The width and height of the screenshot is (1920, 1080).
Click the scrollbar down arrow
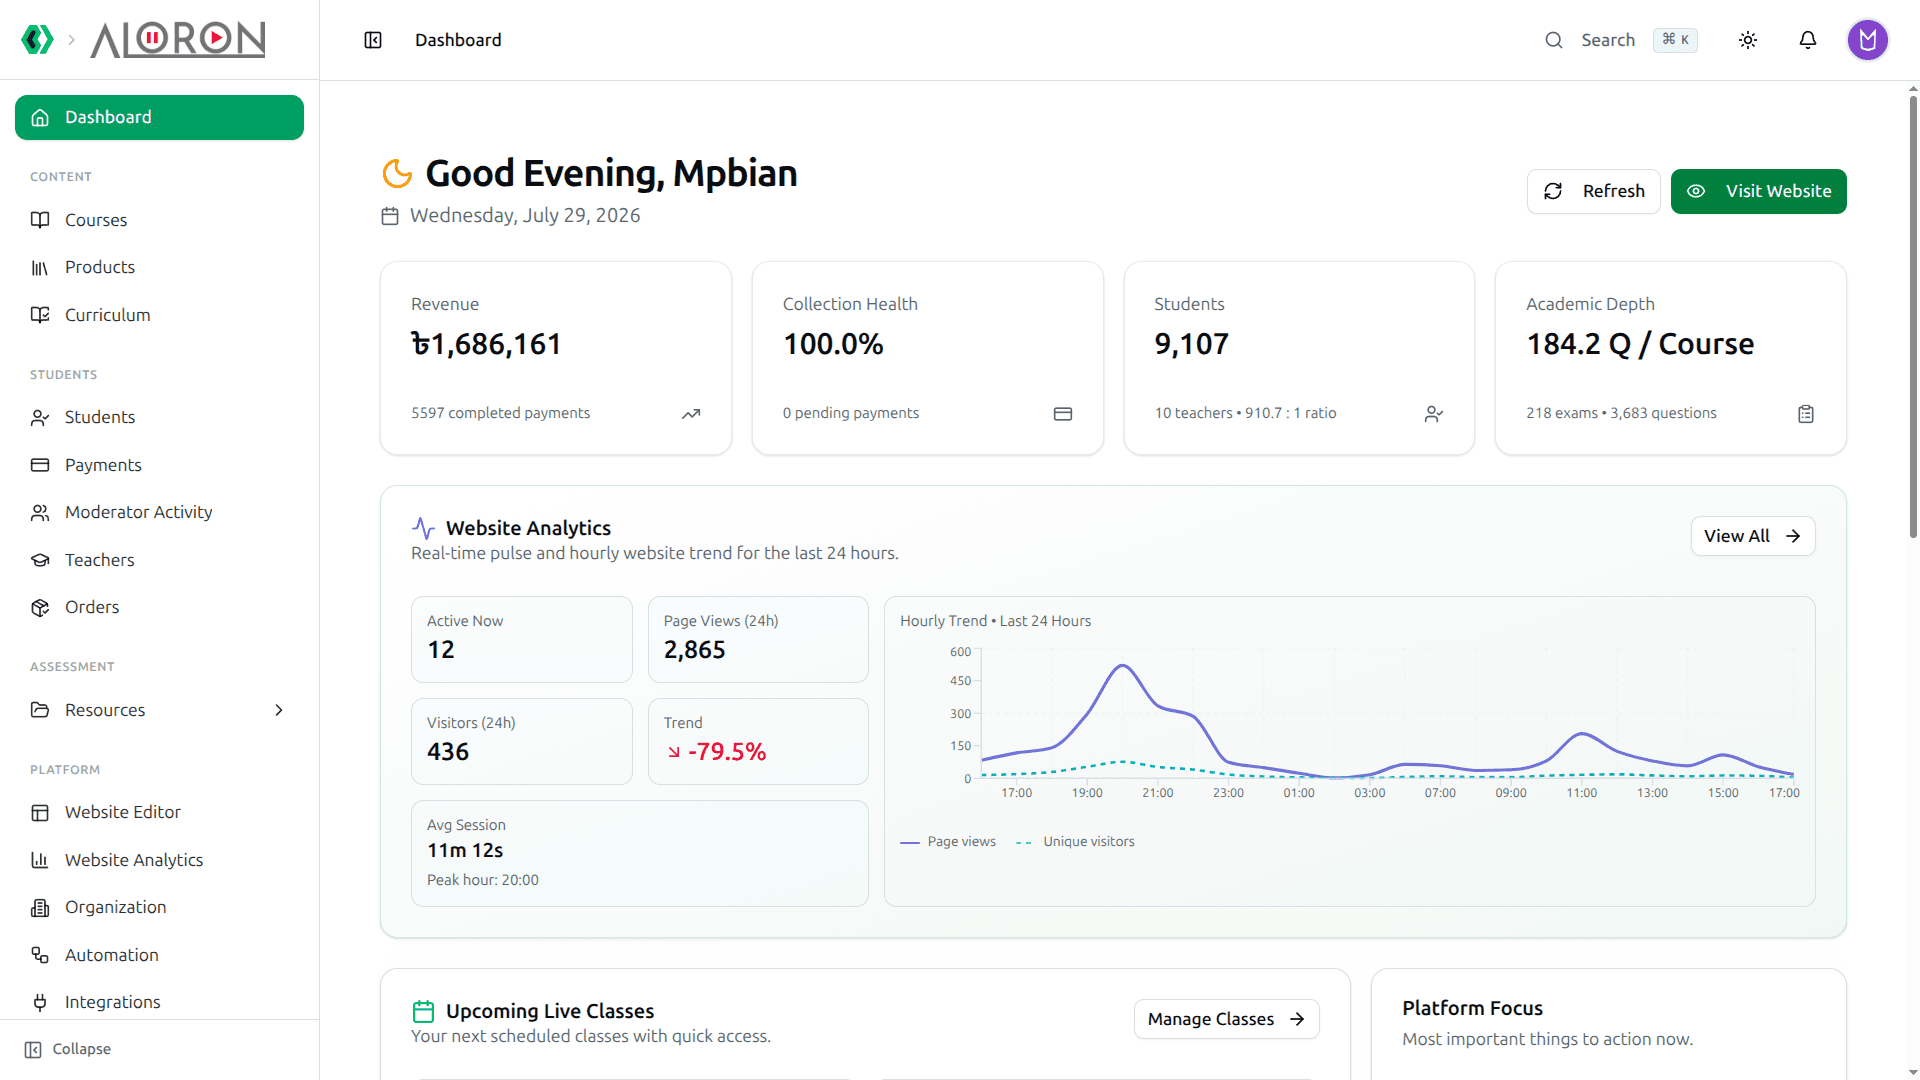pyautogui.click(x=1913, y=1072)
